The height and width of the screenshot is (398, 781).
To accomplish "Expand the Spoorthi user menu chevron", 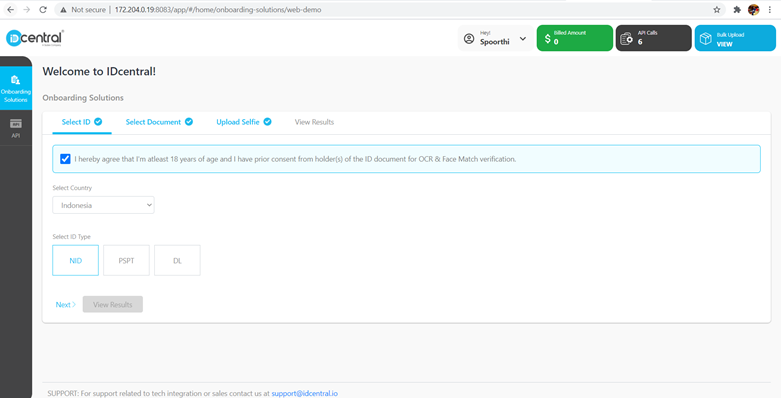I will click(523, 39).
